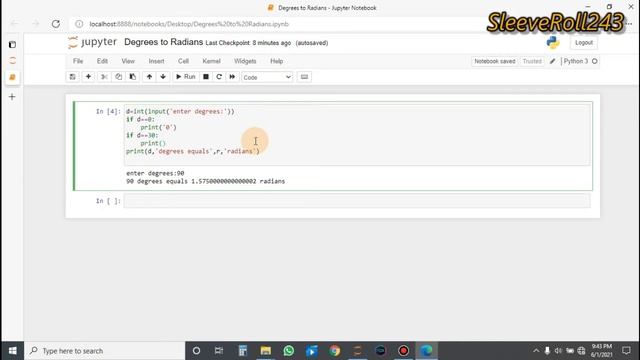
Task: Open Cortana circle icon on taskbar
Action: [x=196, y=351]
